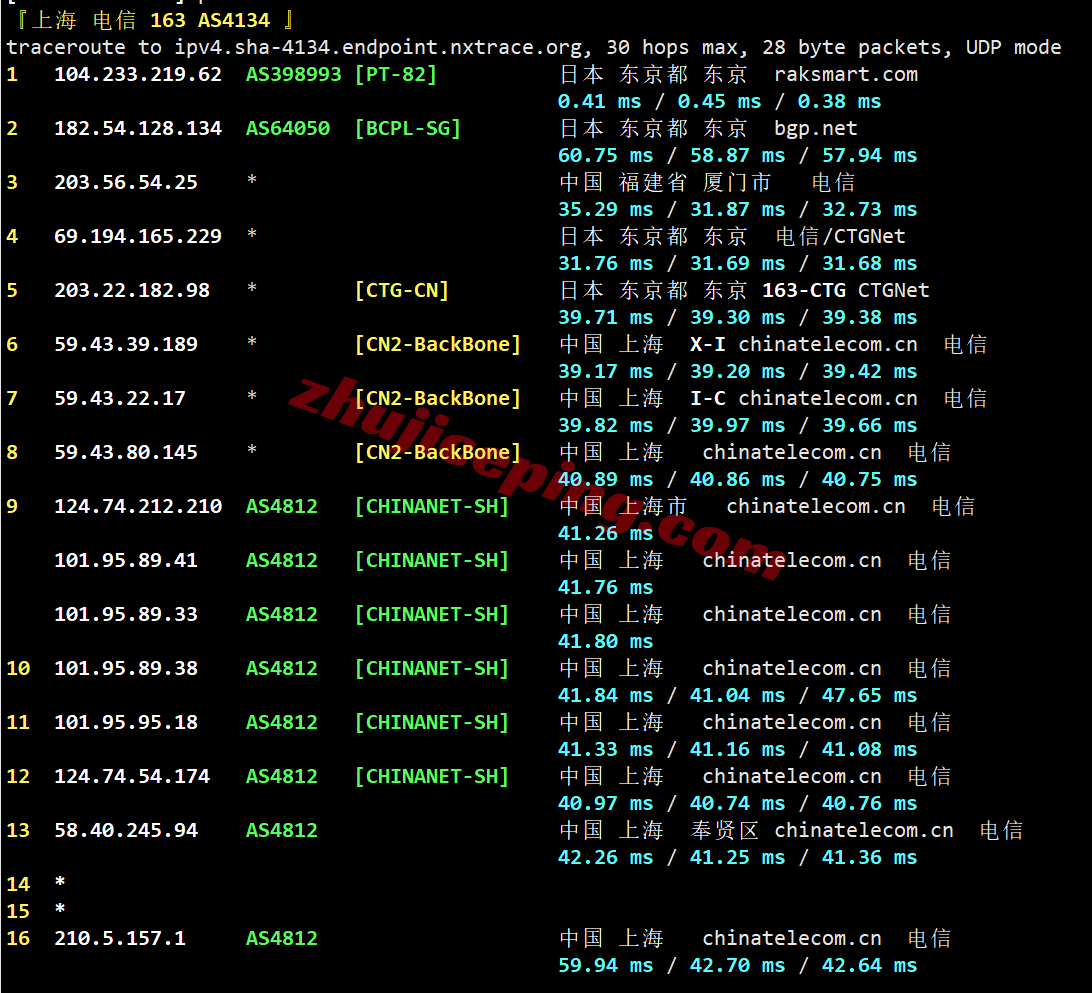This screenshot has height=993, width=1092.
Task: Click the 41.76 ms latency value
Action: coord(605,588)
